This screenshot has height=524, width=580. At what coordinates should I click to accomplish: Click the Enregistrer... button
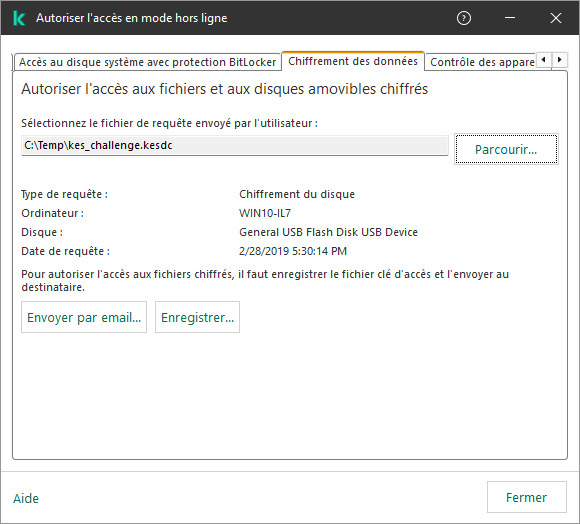pyautogui.click(x=197, y=317)
